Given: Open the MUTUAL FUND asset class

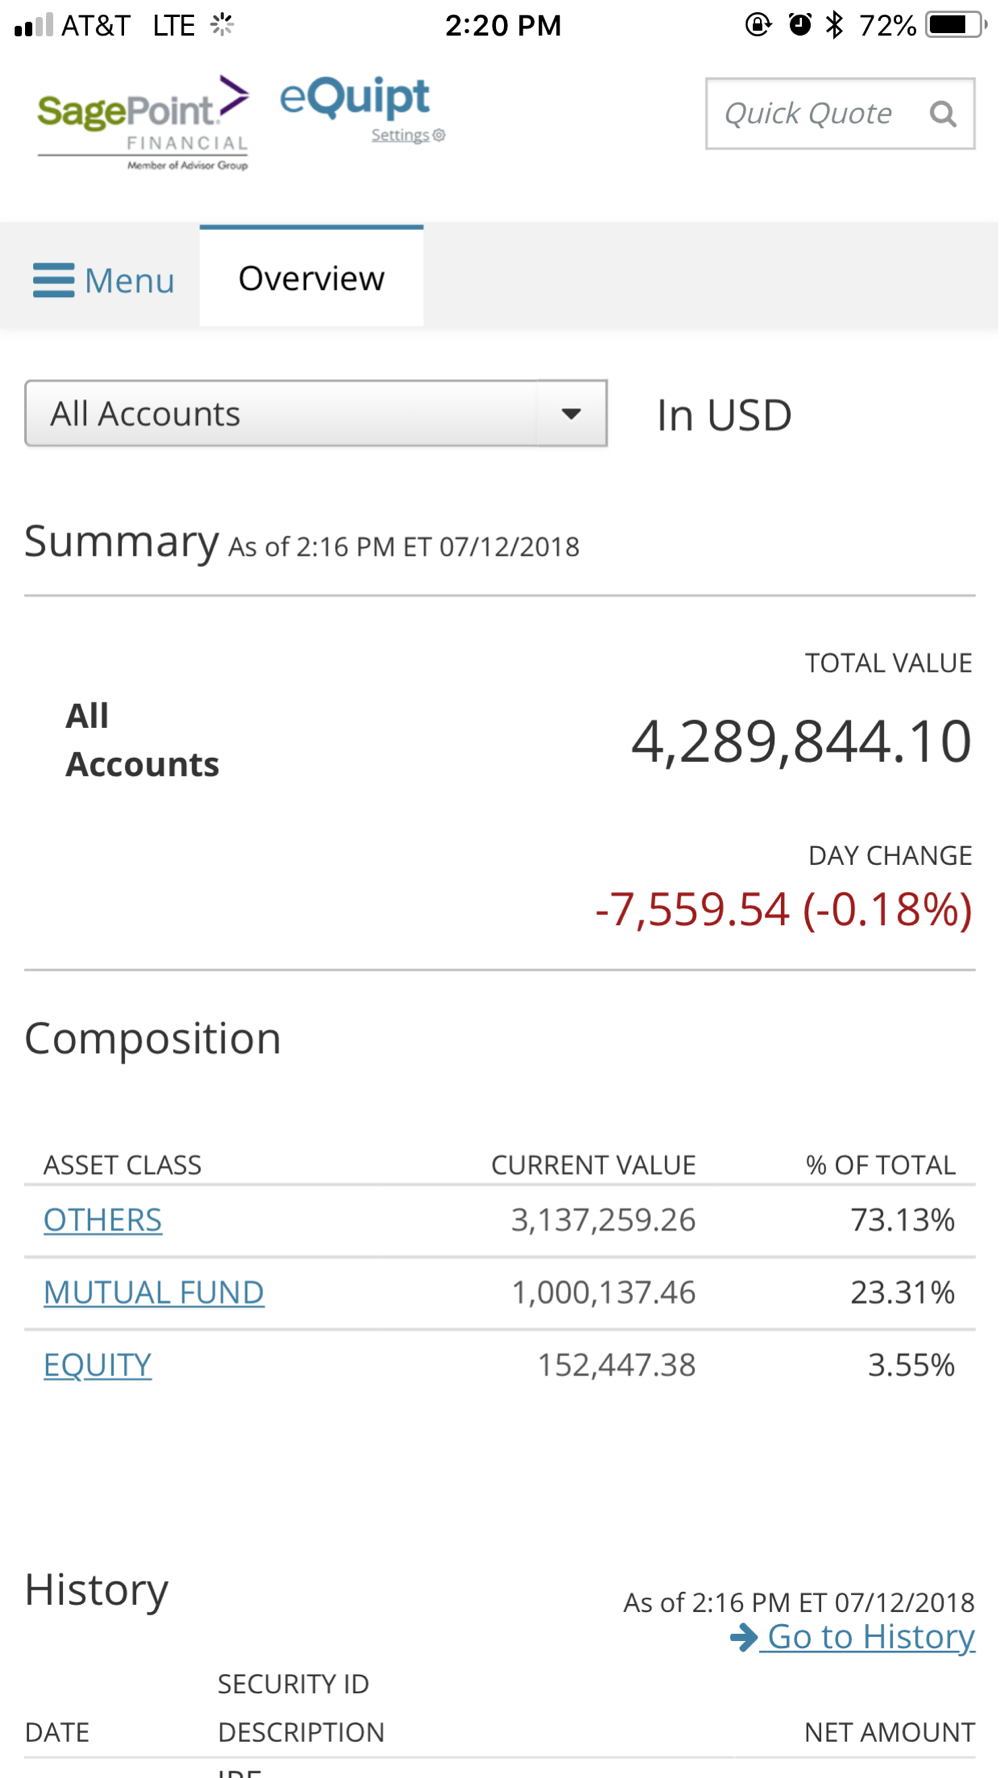Looking at the screenshot, I should click(x=153, y=1292).
